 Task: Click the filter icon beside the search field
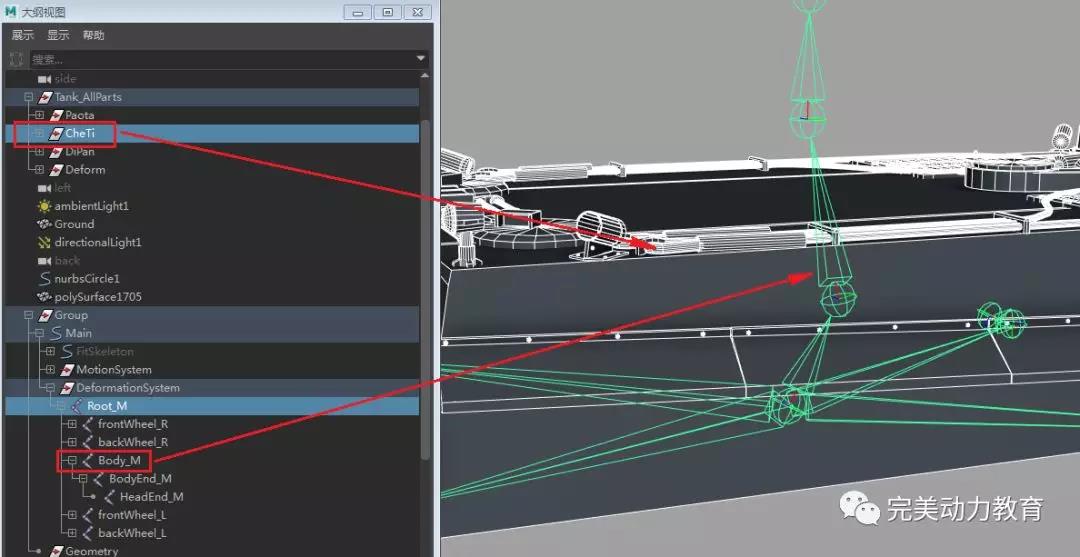click(18, 59)
